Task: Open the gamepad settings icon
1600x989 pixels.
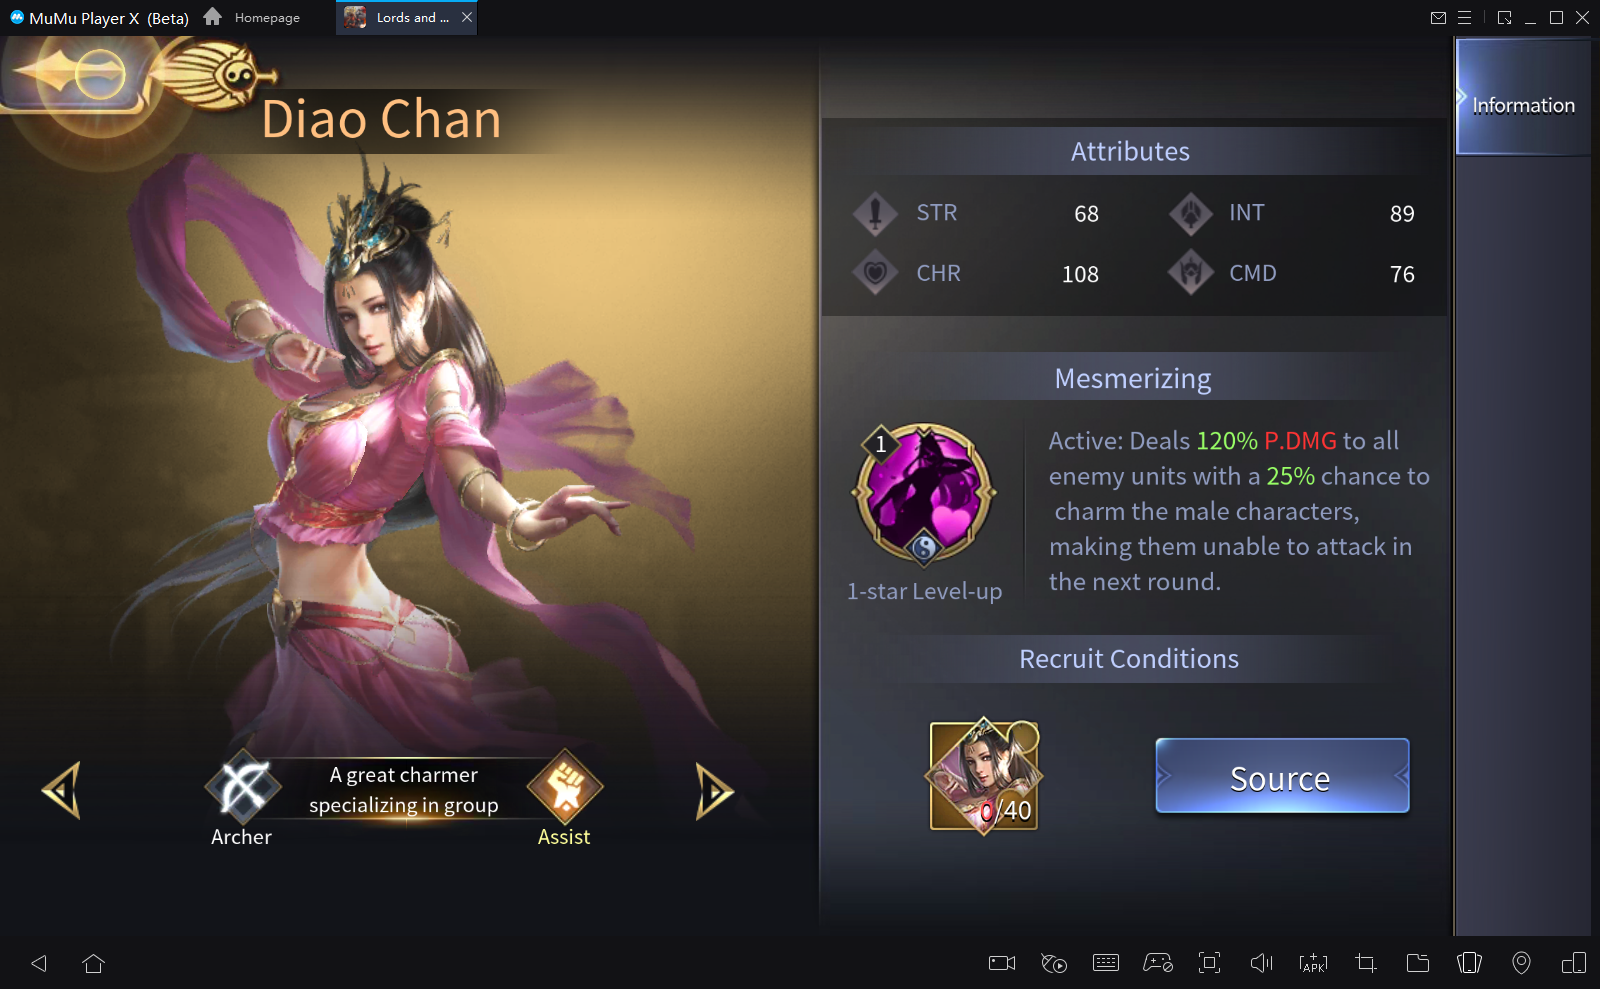Action: pos(1158,963)
